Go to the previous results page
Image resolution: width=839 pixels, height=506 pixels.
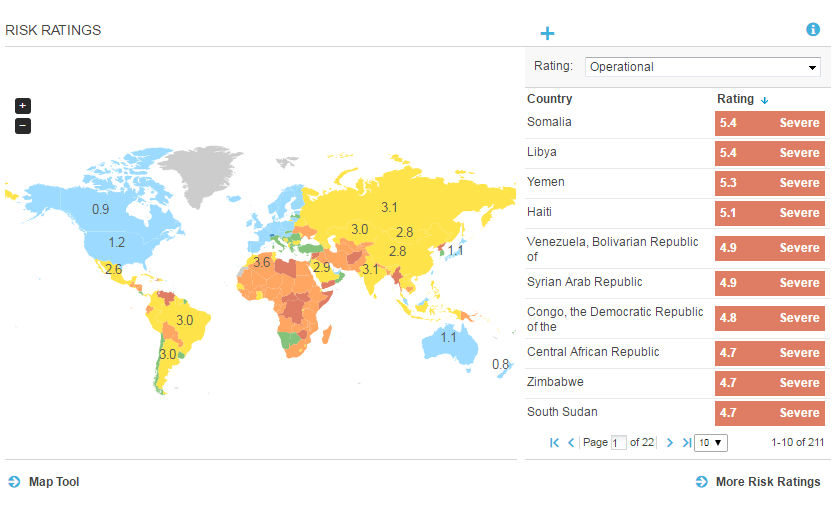(571, 442)
